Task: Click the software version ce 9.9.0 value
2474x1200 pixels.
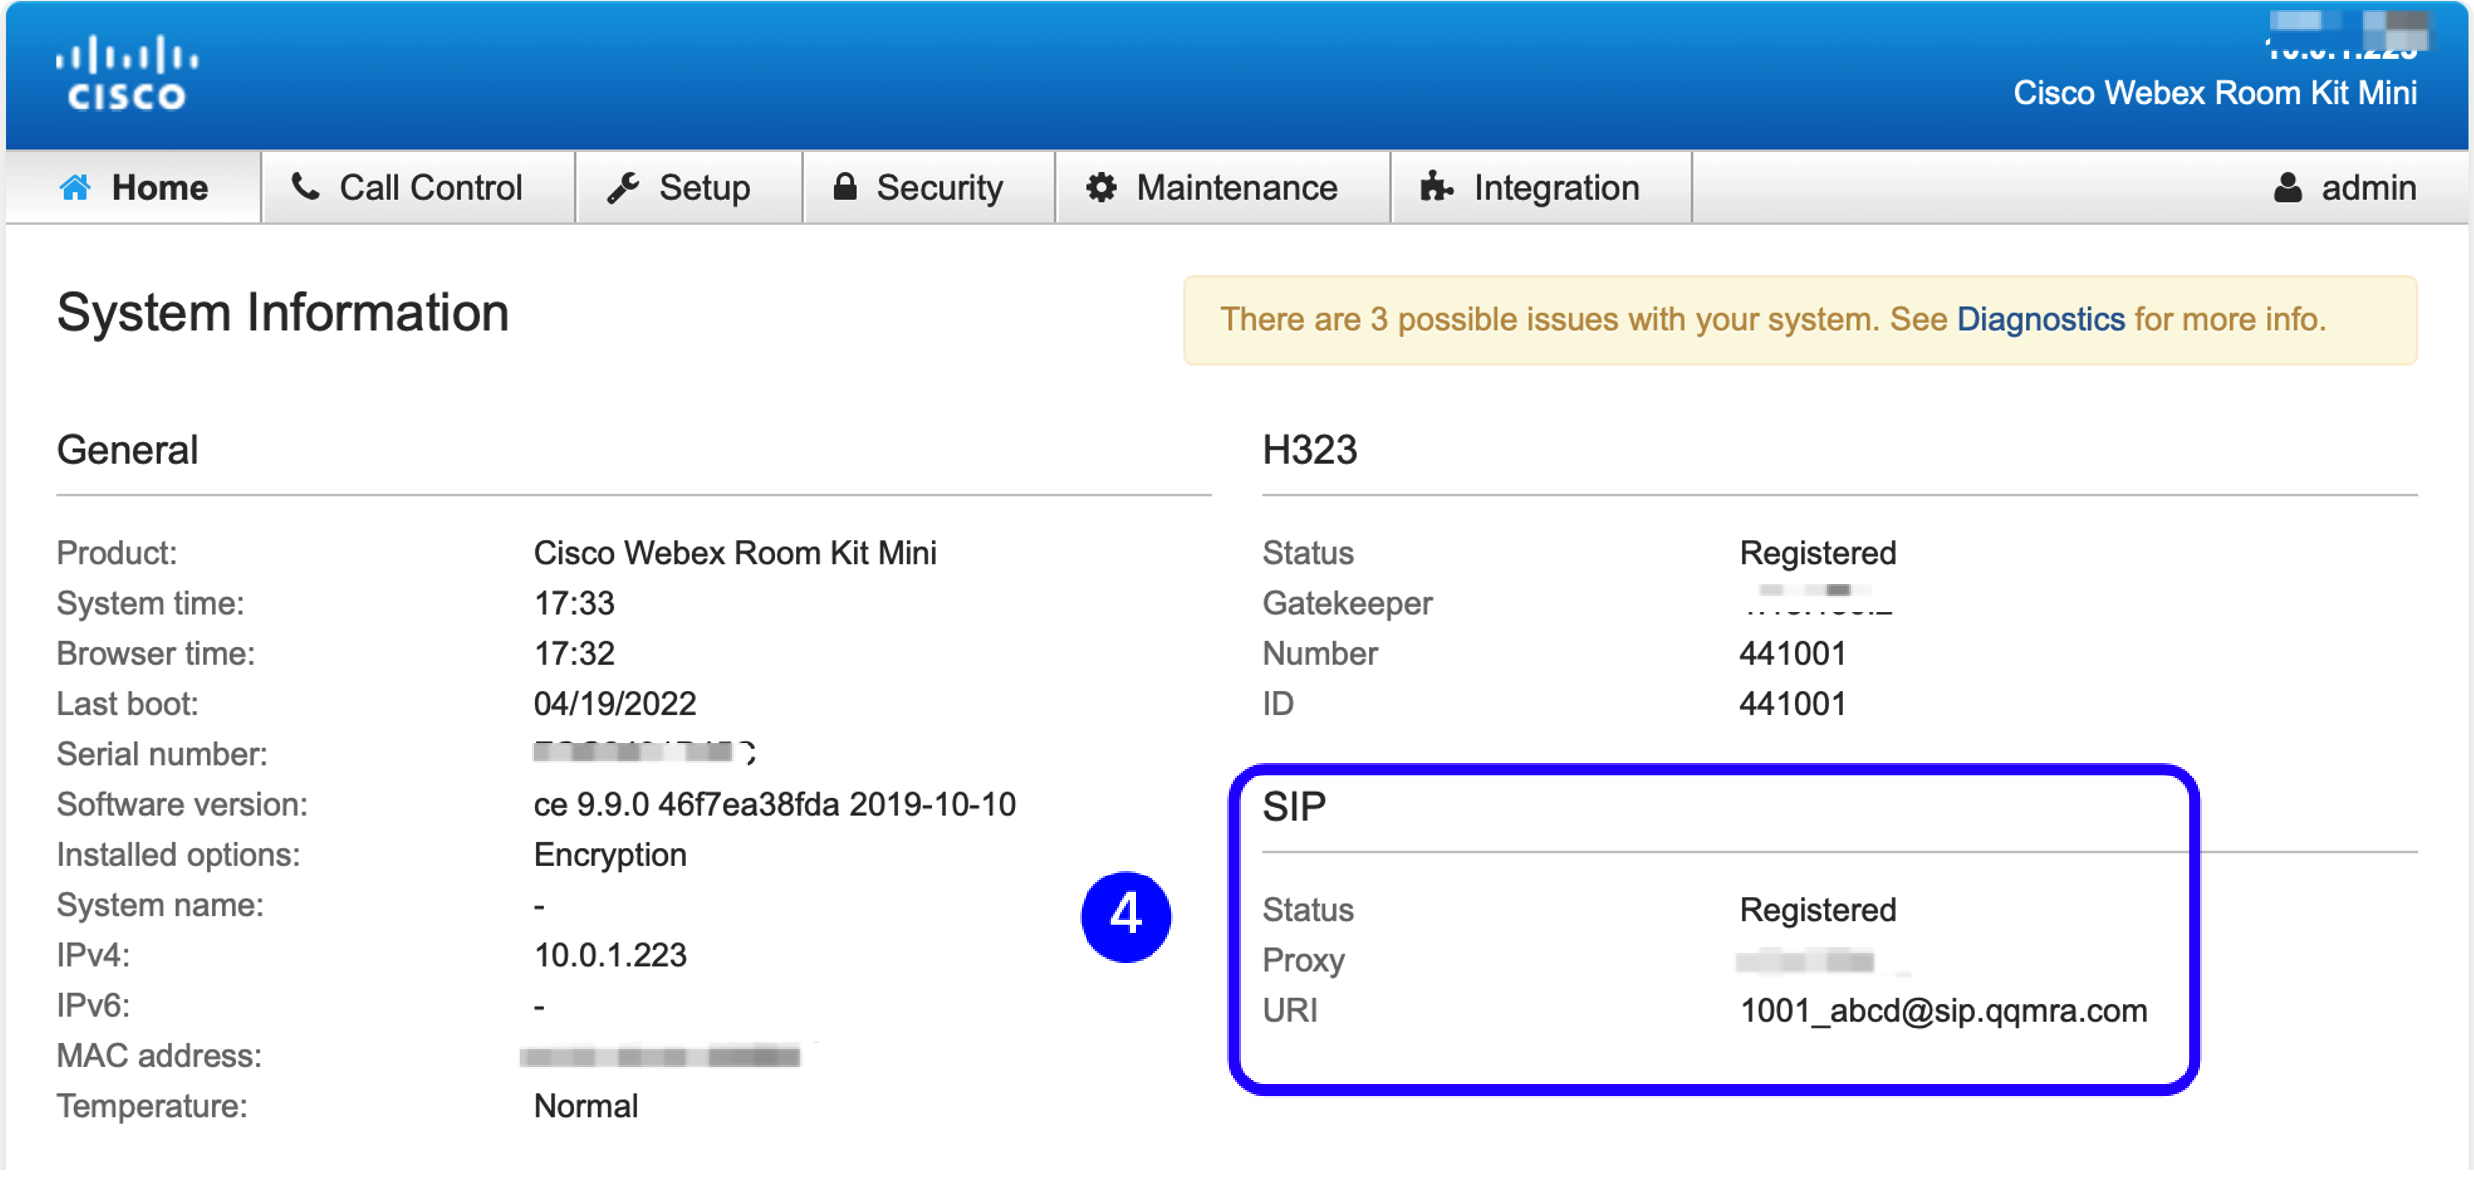Action: tap(774, 804)
